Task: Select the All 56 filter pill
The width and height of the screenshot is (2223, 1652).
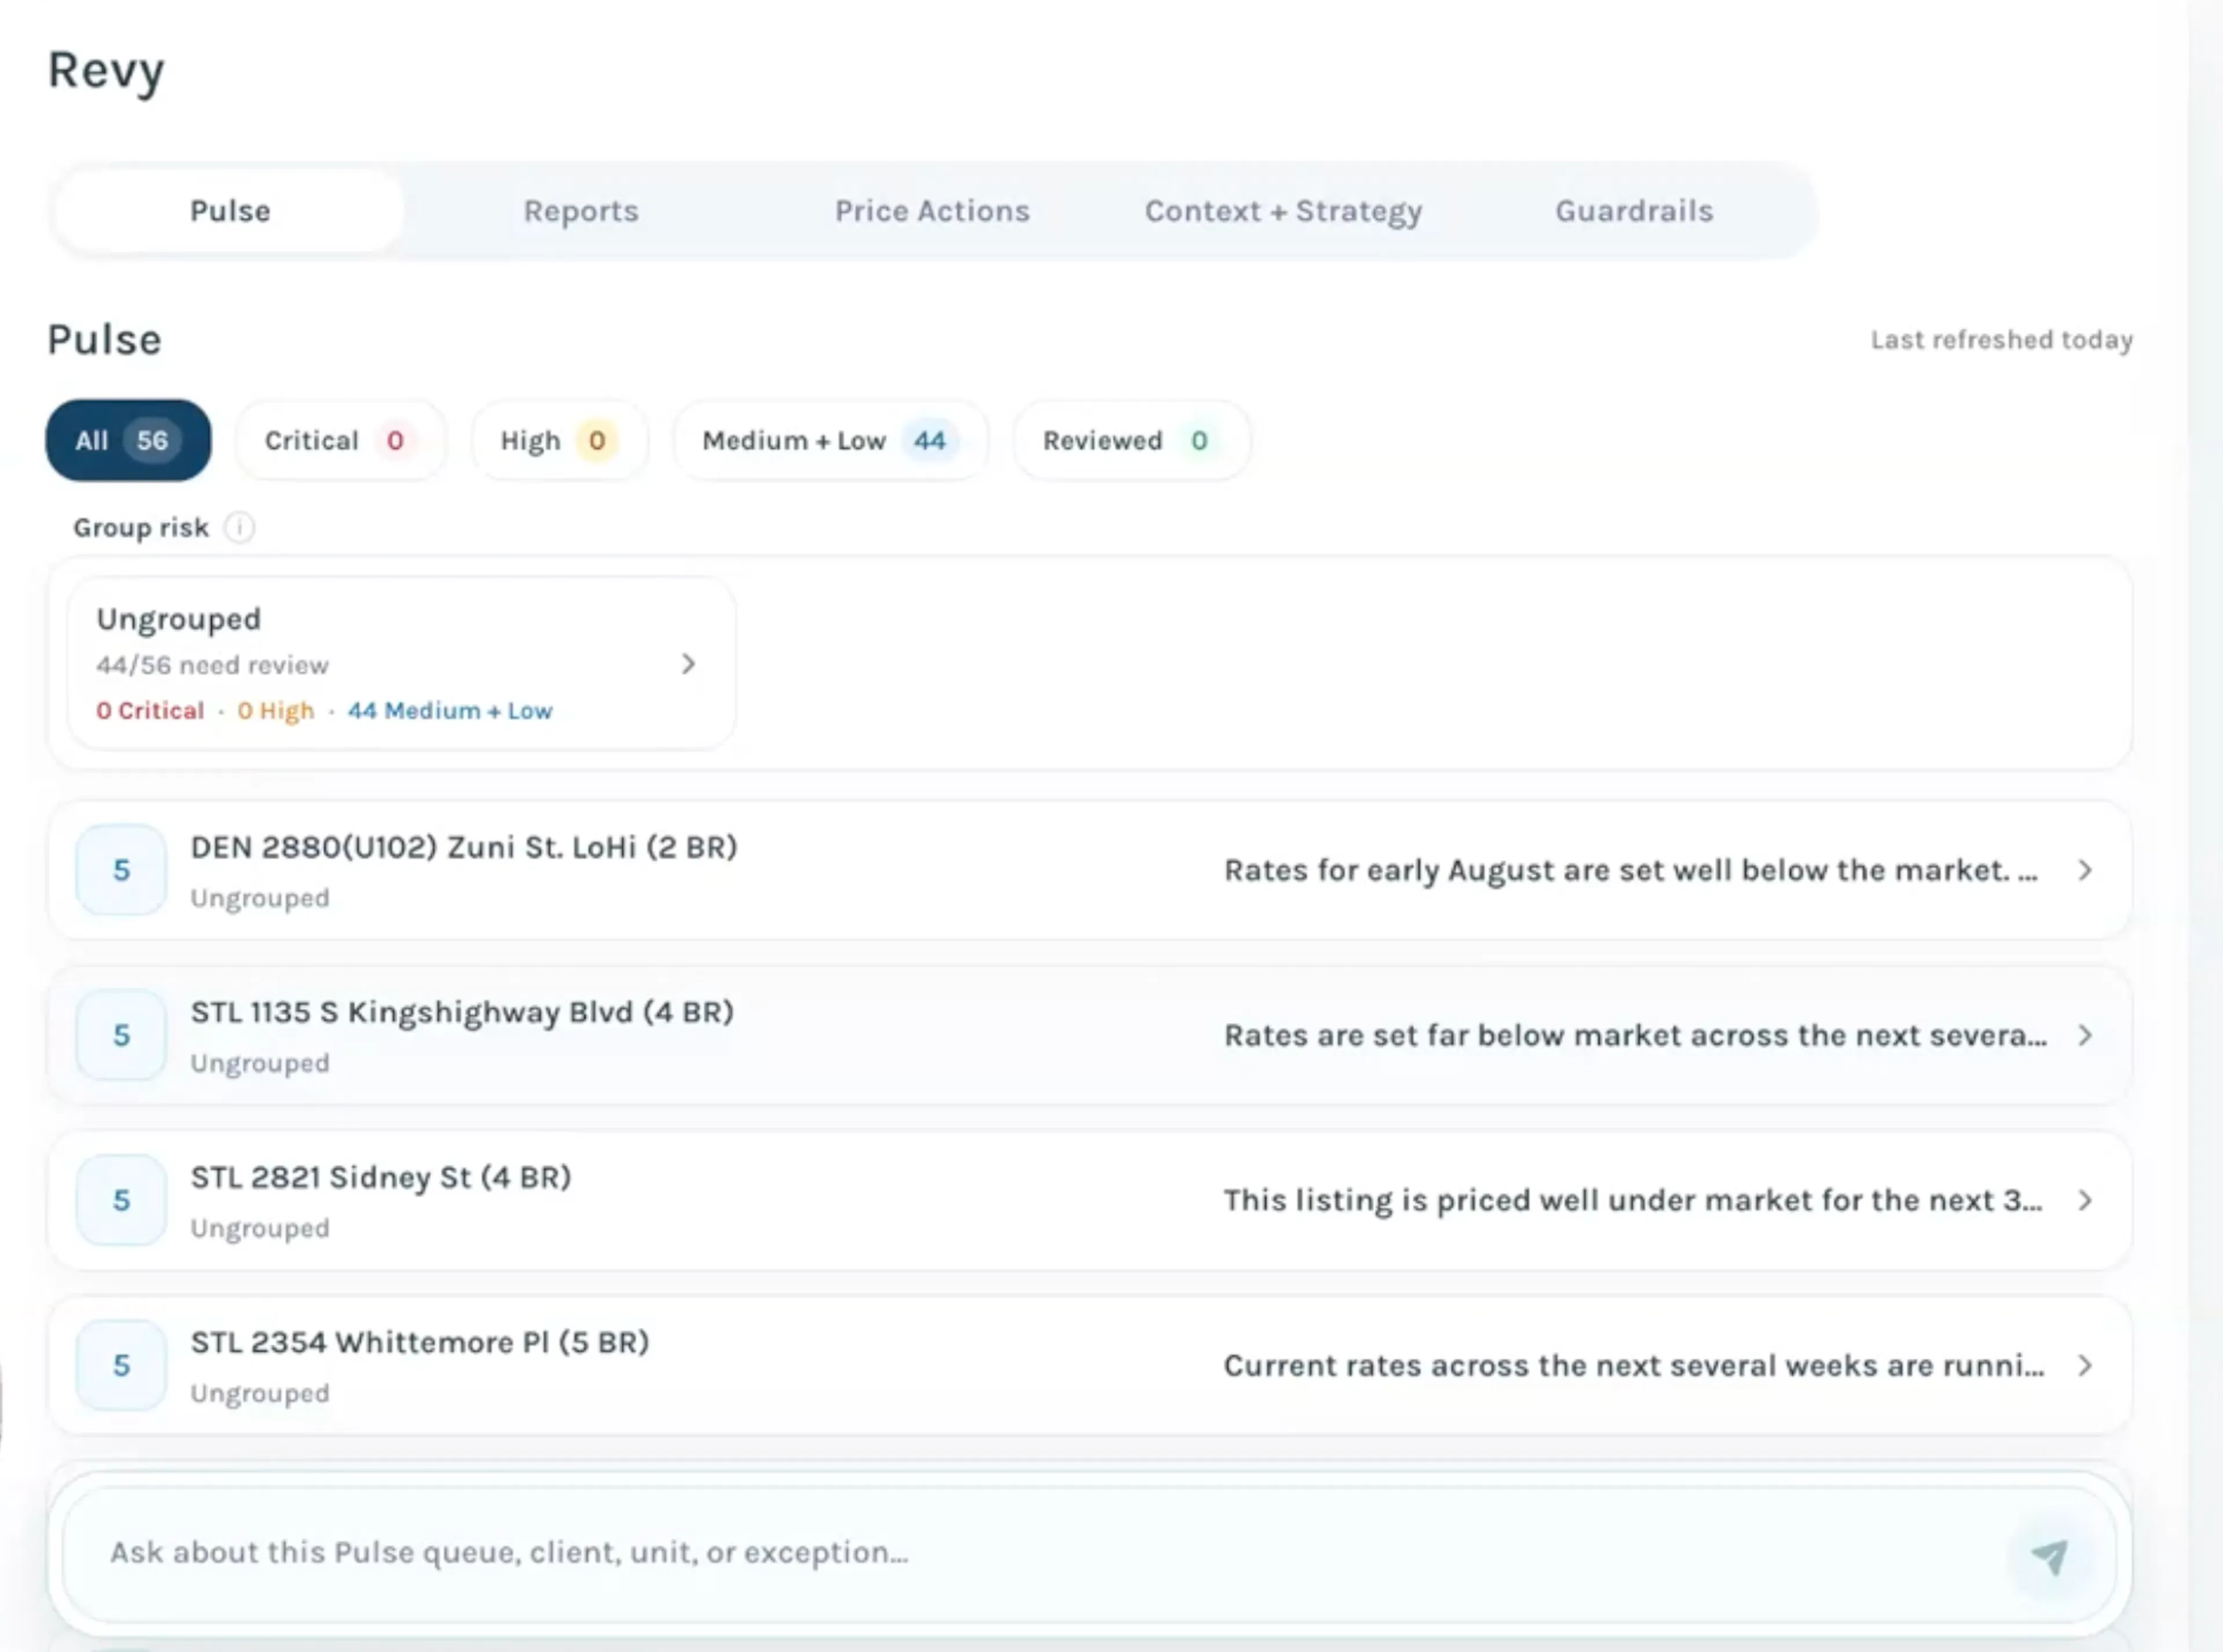Action: click(x=129, y=440)
